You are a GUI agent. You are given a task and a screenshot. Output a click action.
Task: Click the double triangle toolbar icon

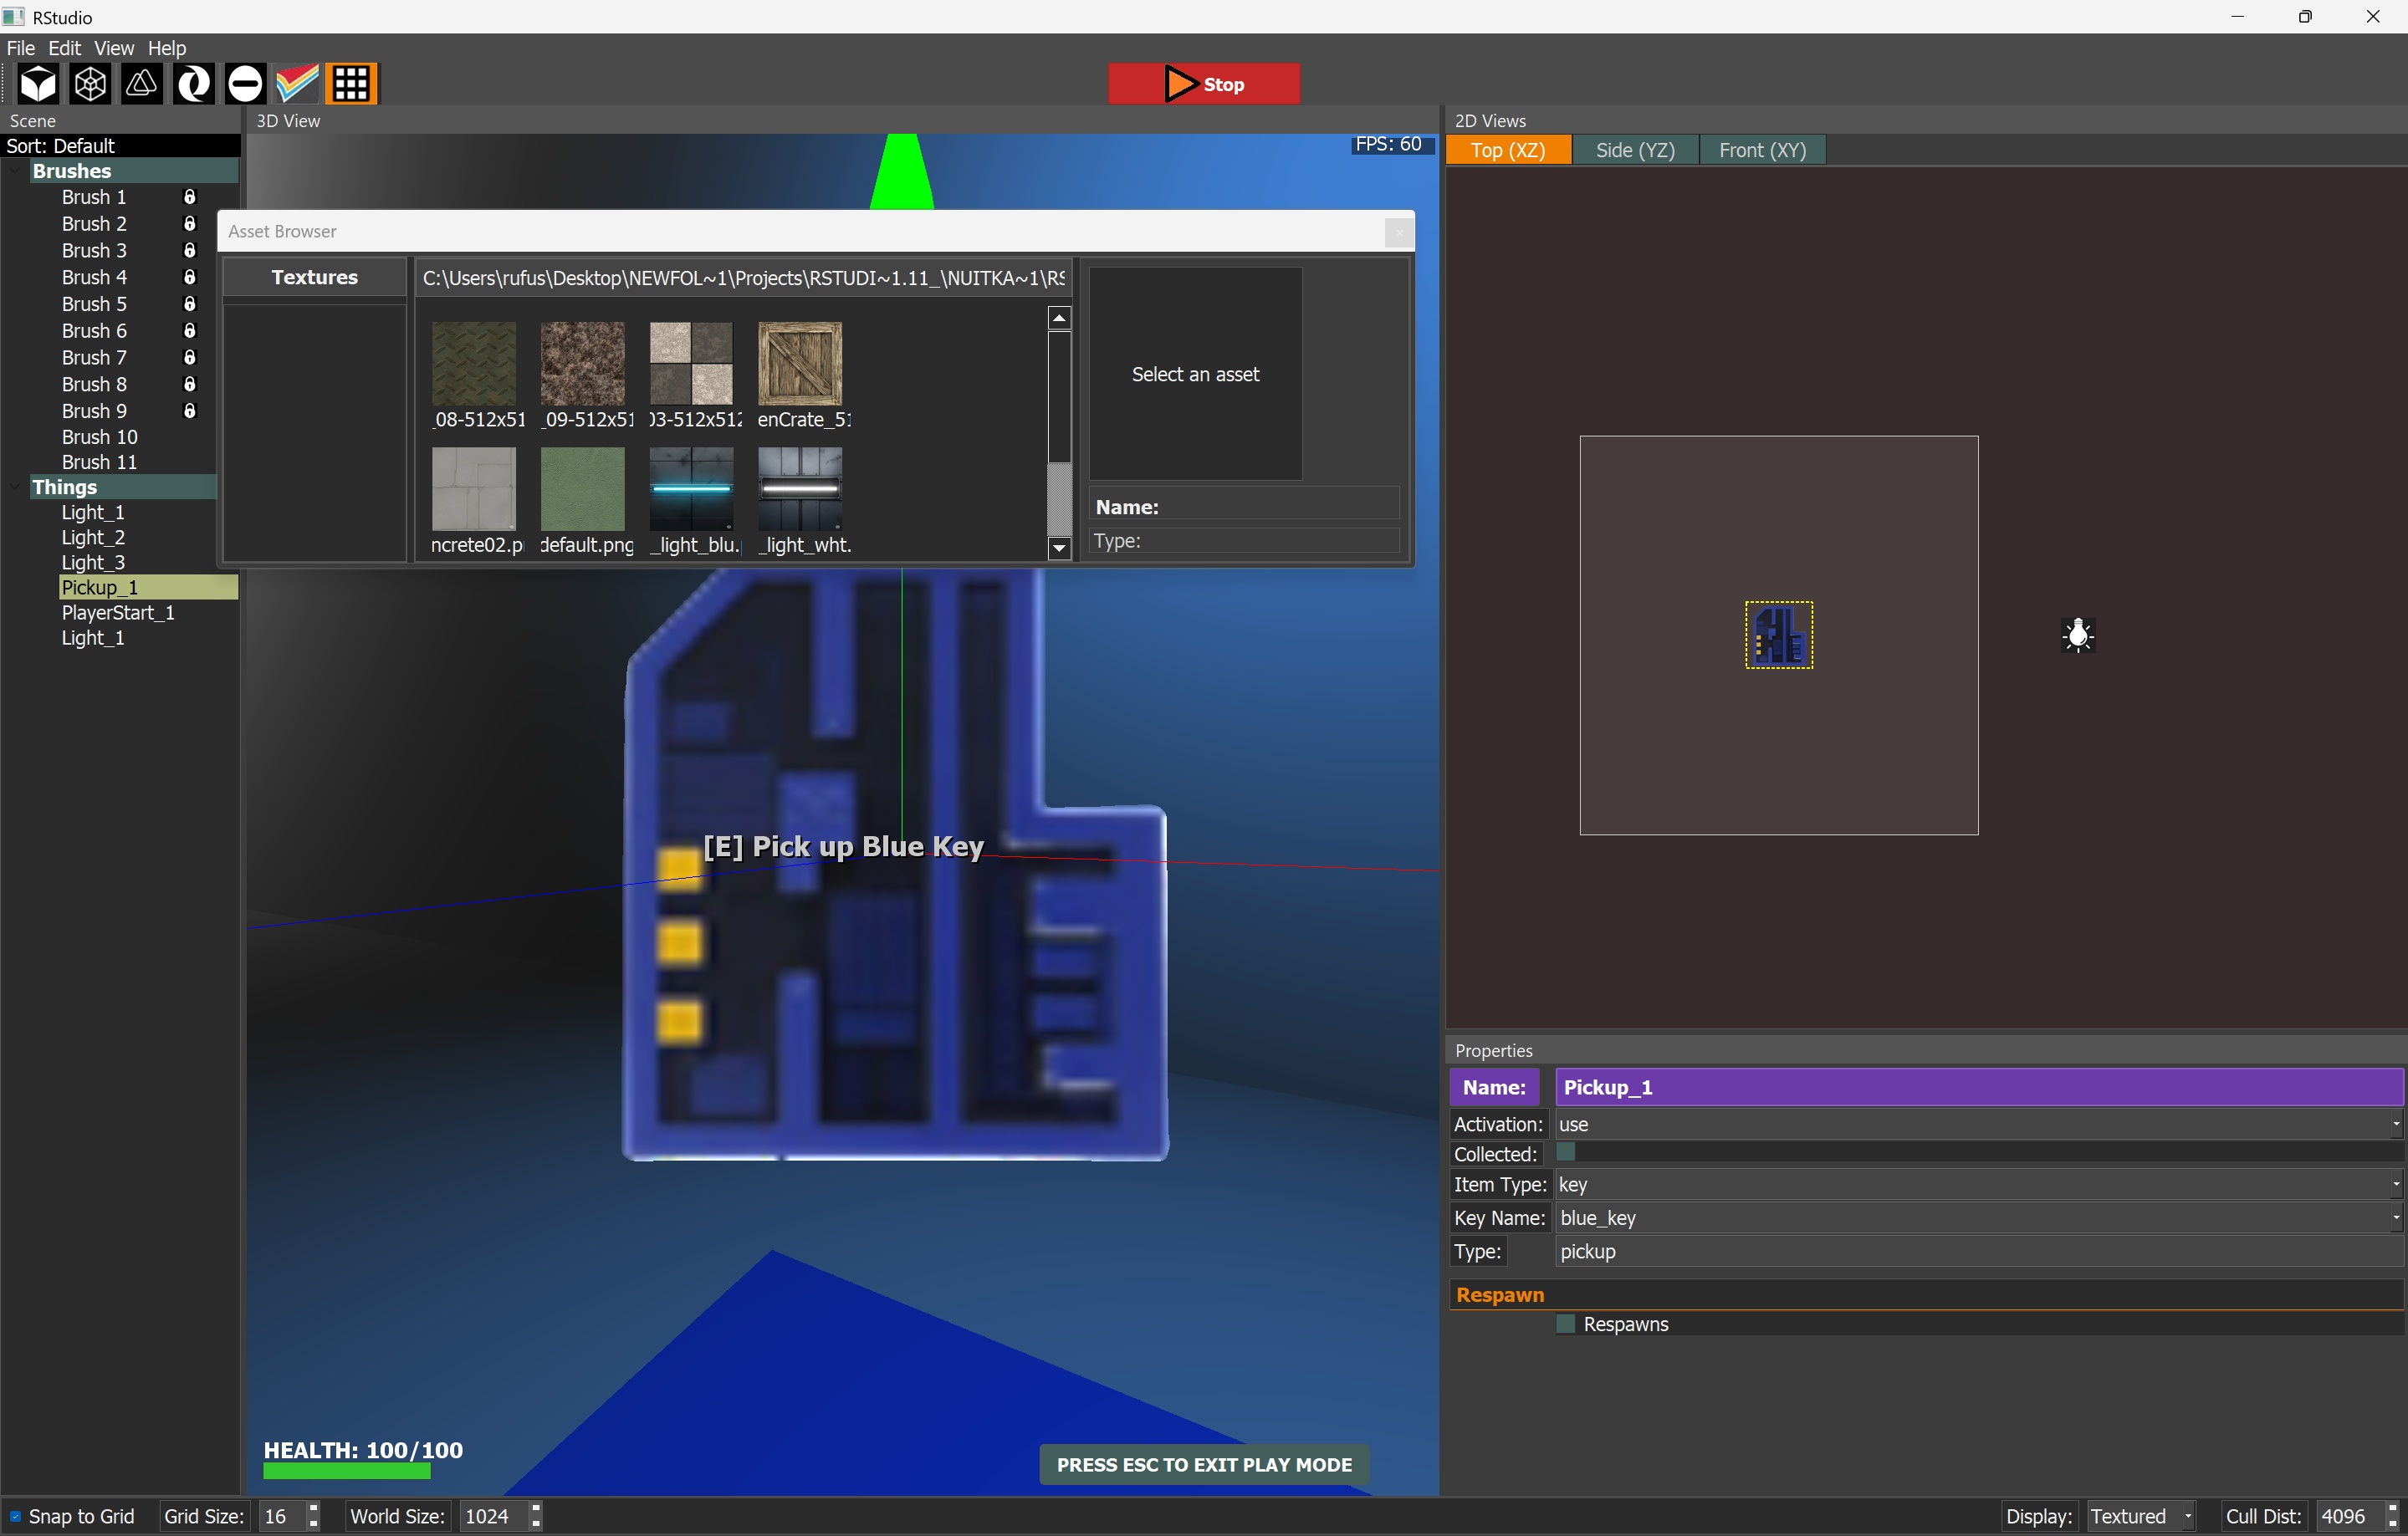[x=142, y=84]
